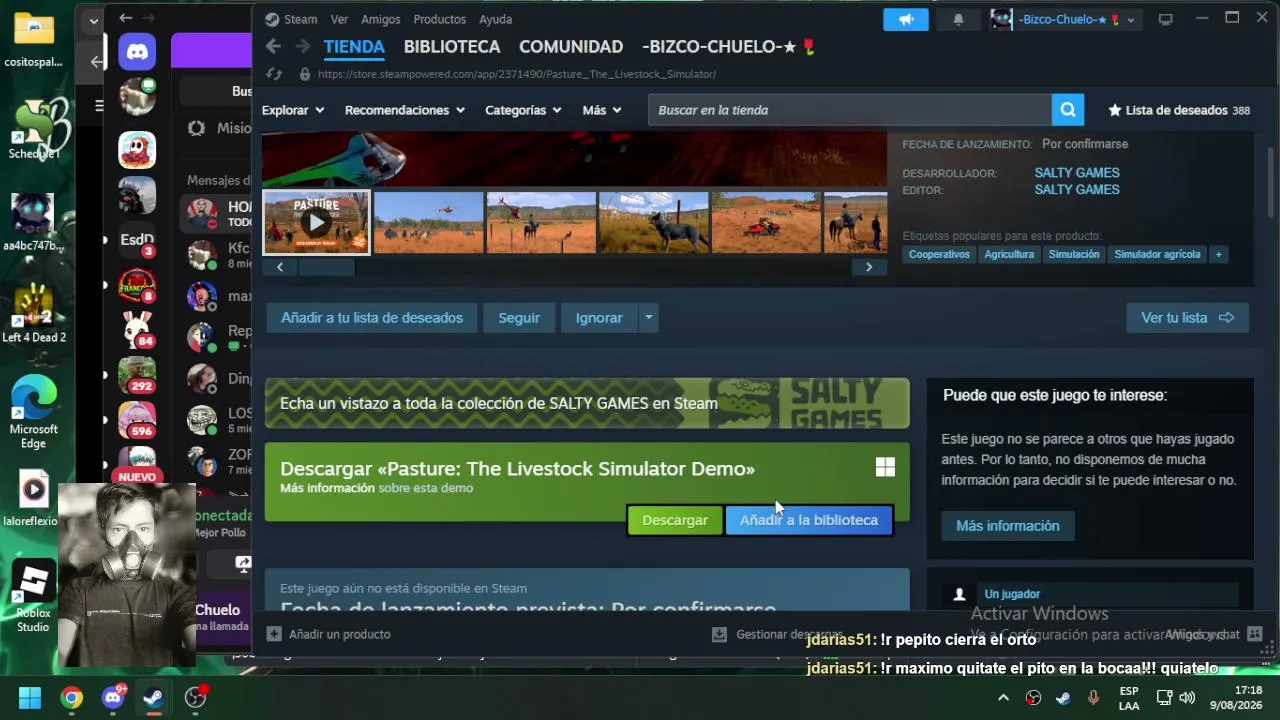Open Discord server with 596 badge
This screenshot has width=1280, height=720.
coord(137,420)
